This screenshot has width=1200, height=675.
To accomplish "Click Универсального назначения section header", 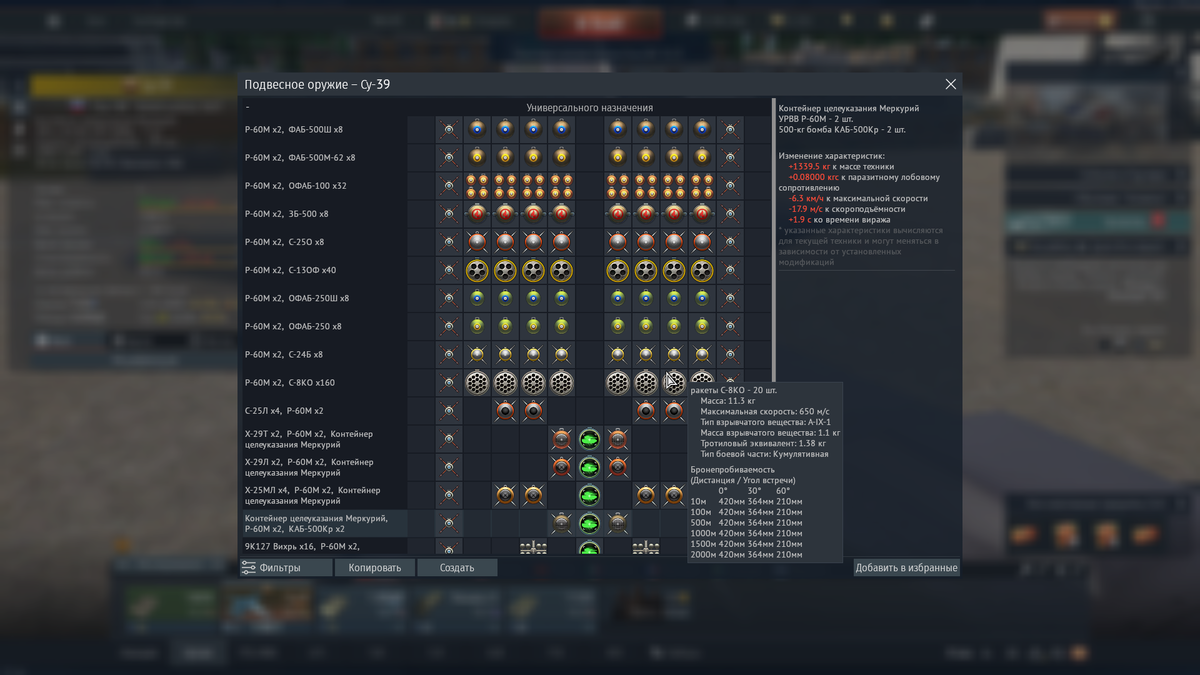I will tap(590, 107).
